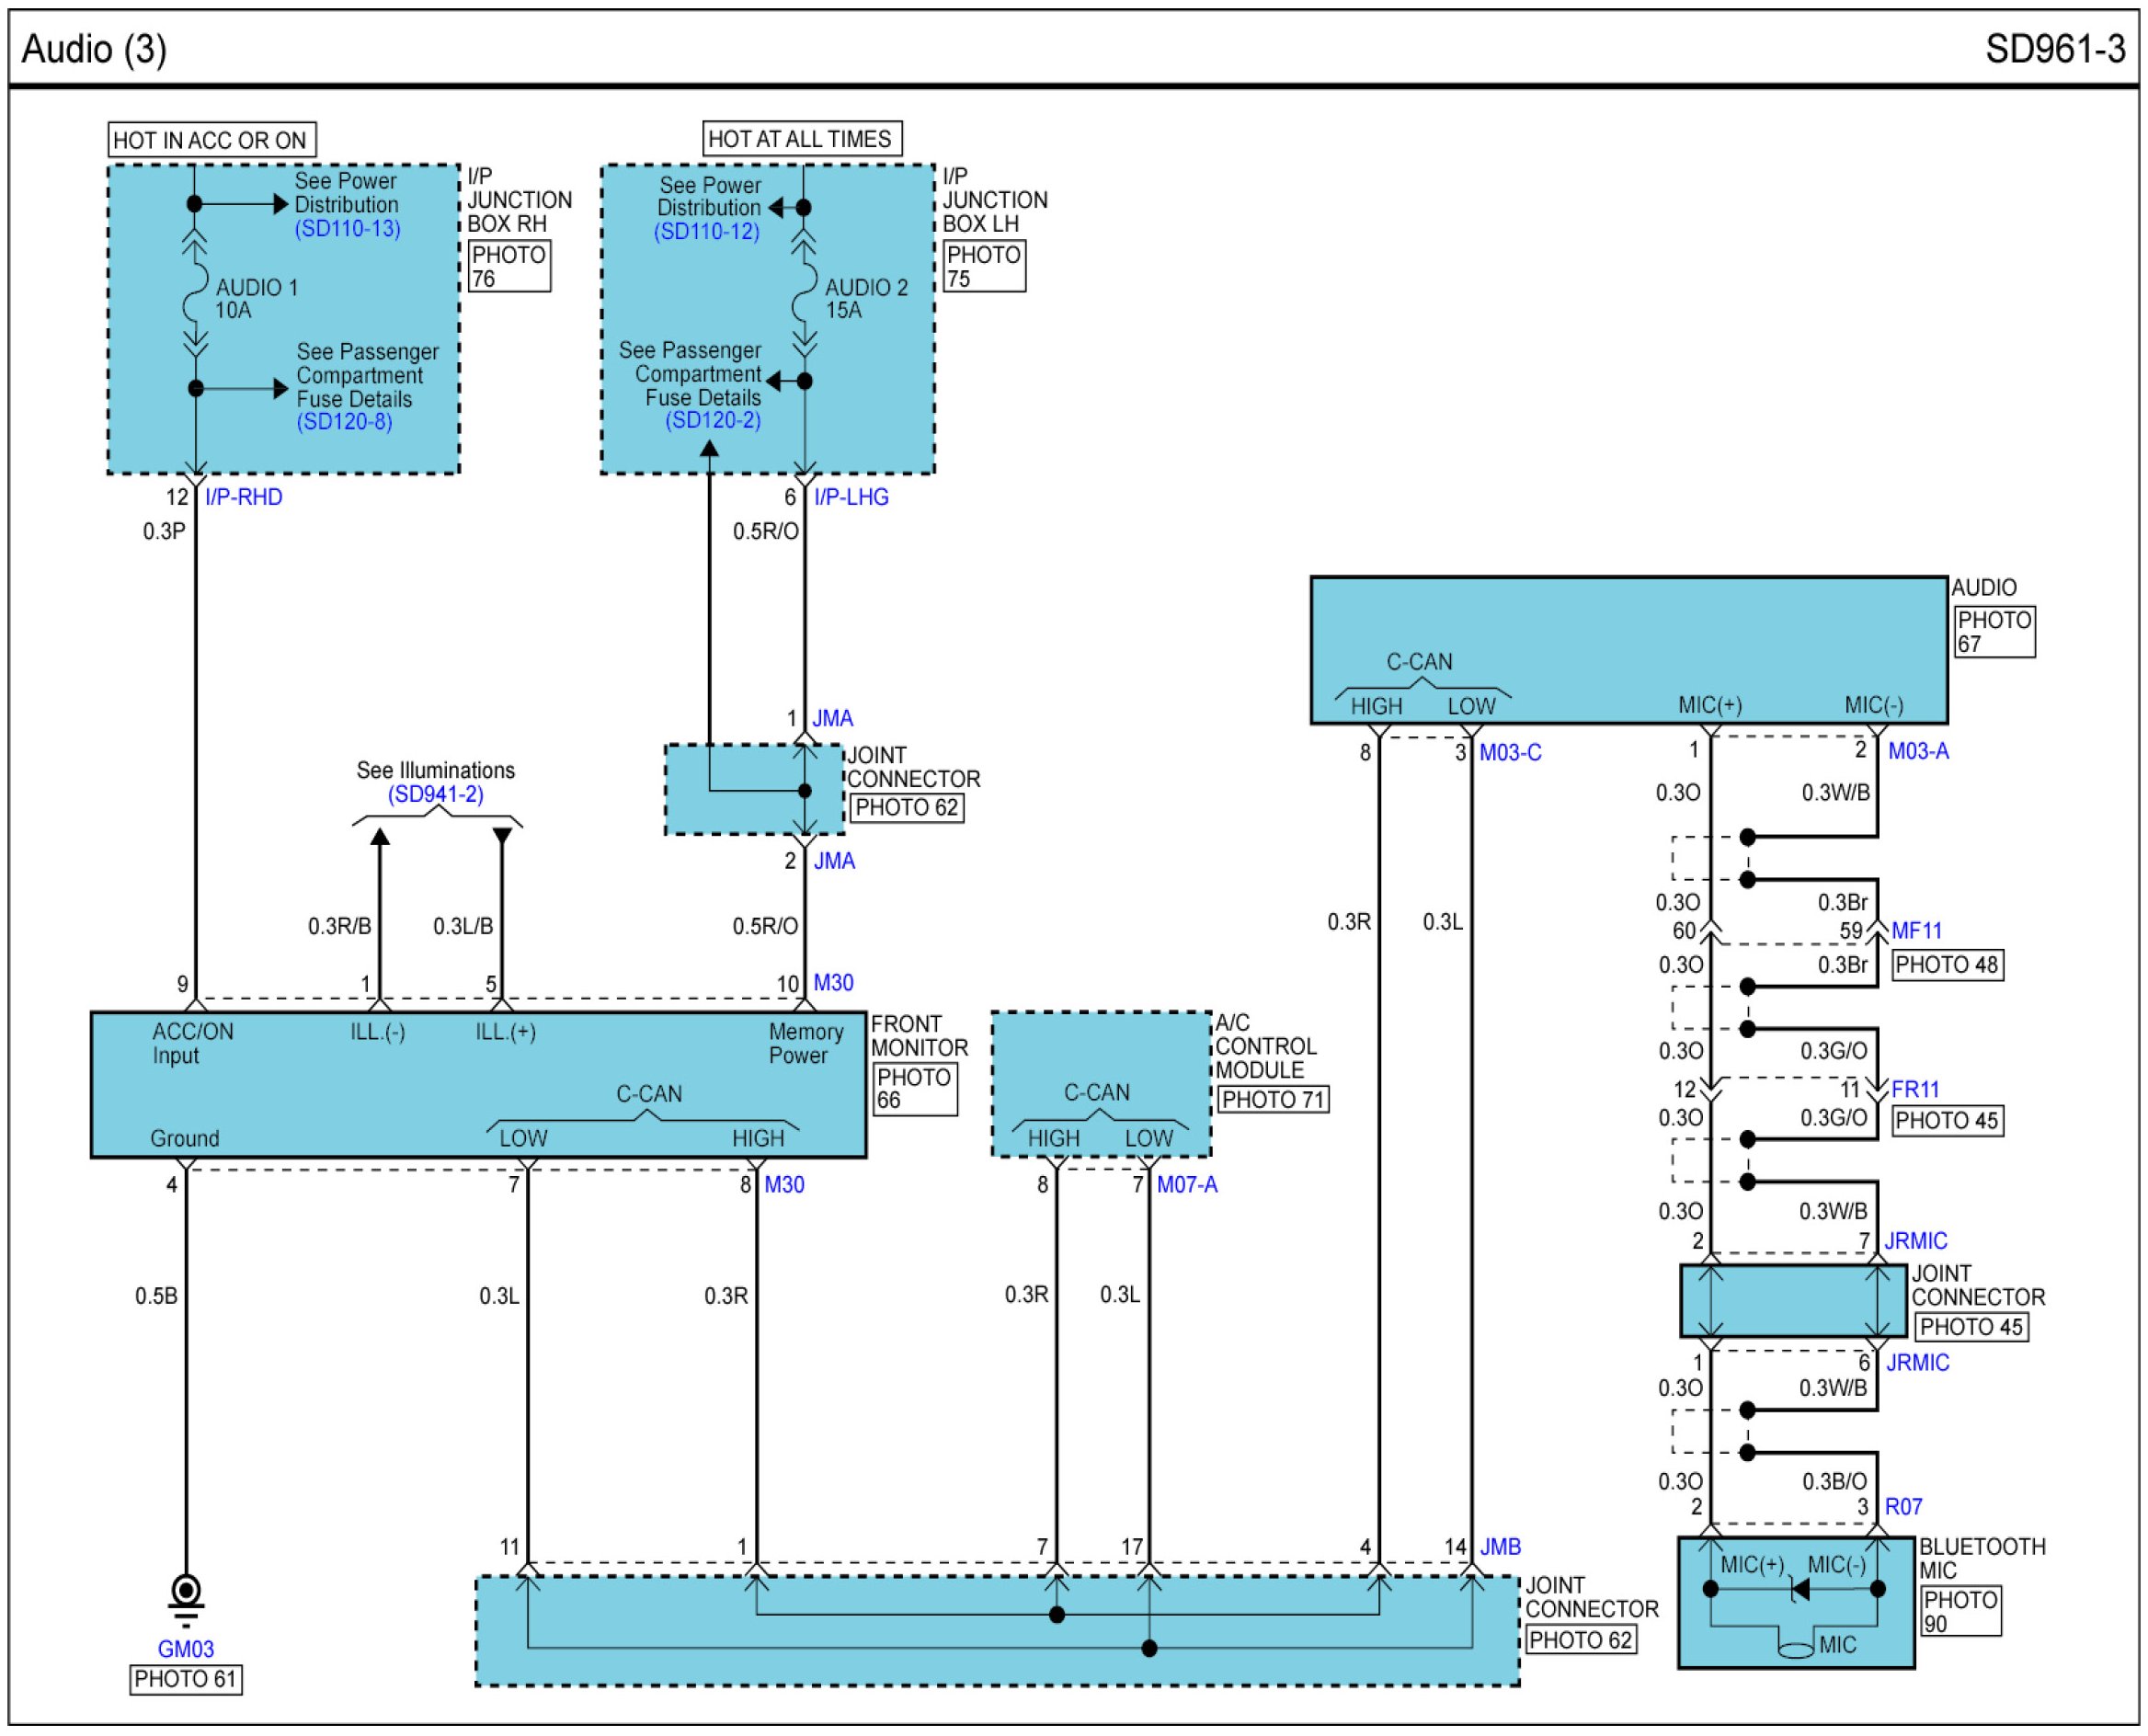
Task: Open the SD941-2 illuminations link
Action: (x=435, y=795)
